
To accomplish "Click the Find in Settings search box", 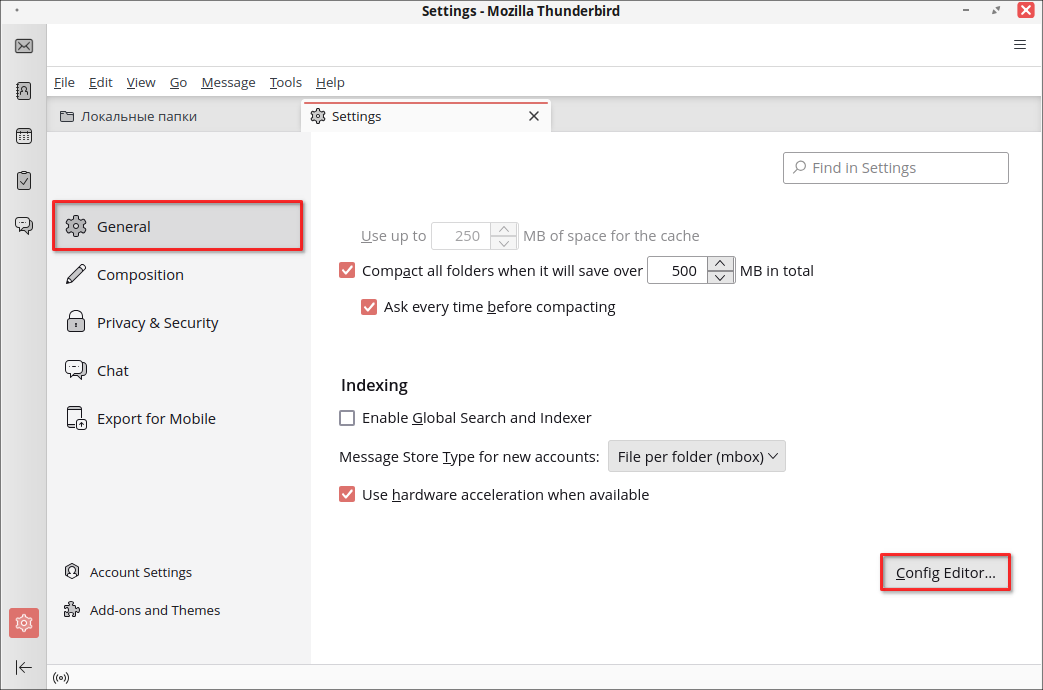I will [895, 168].
